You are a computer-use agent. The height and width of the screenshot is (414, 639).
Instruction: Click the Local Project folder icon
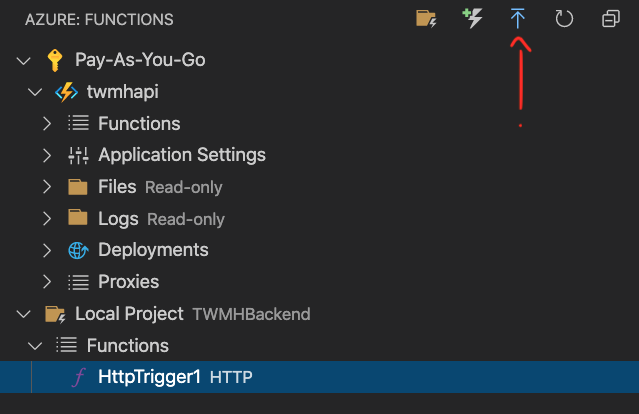[x=55, y=314]
